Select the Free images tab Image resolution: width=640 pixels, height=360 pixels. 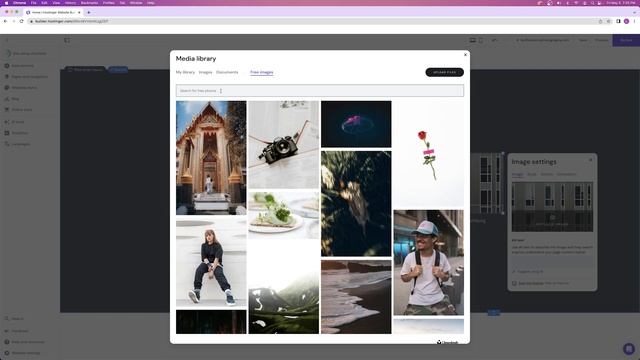[262, 72]
